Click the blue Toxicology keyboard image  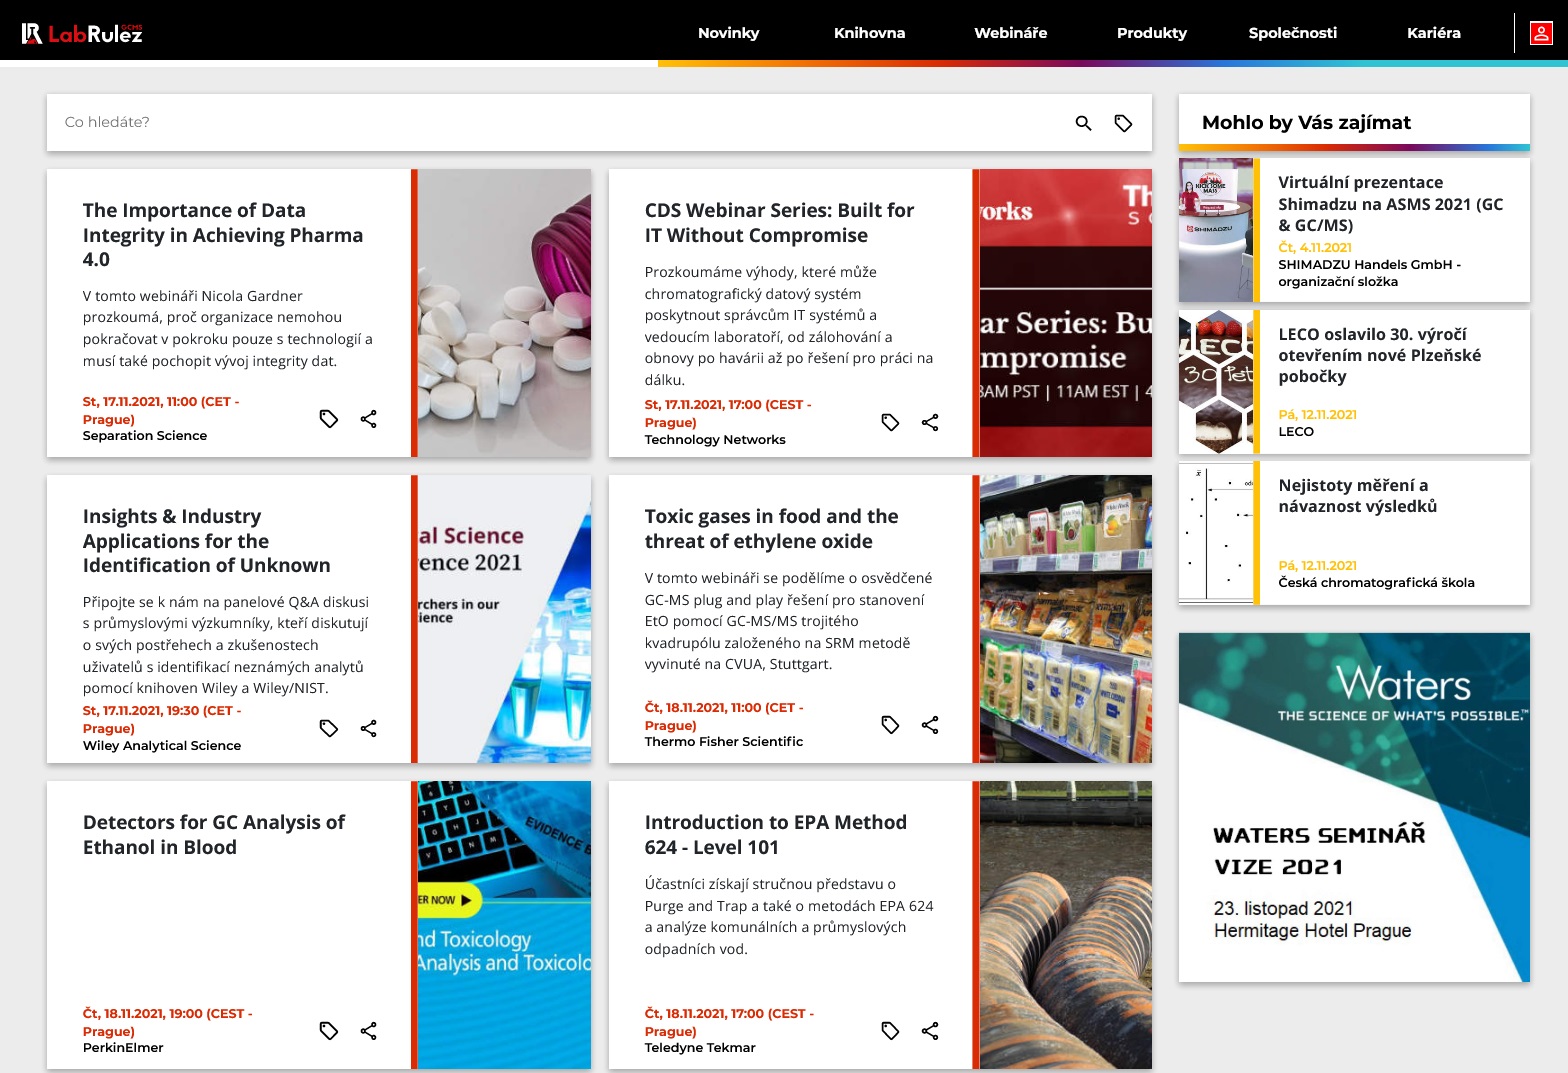[504, 925]
